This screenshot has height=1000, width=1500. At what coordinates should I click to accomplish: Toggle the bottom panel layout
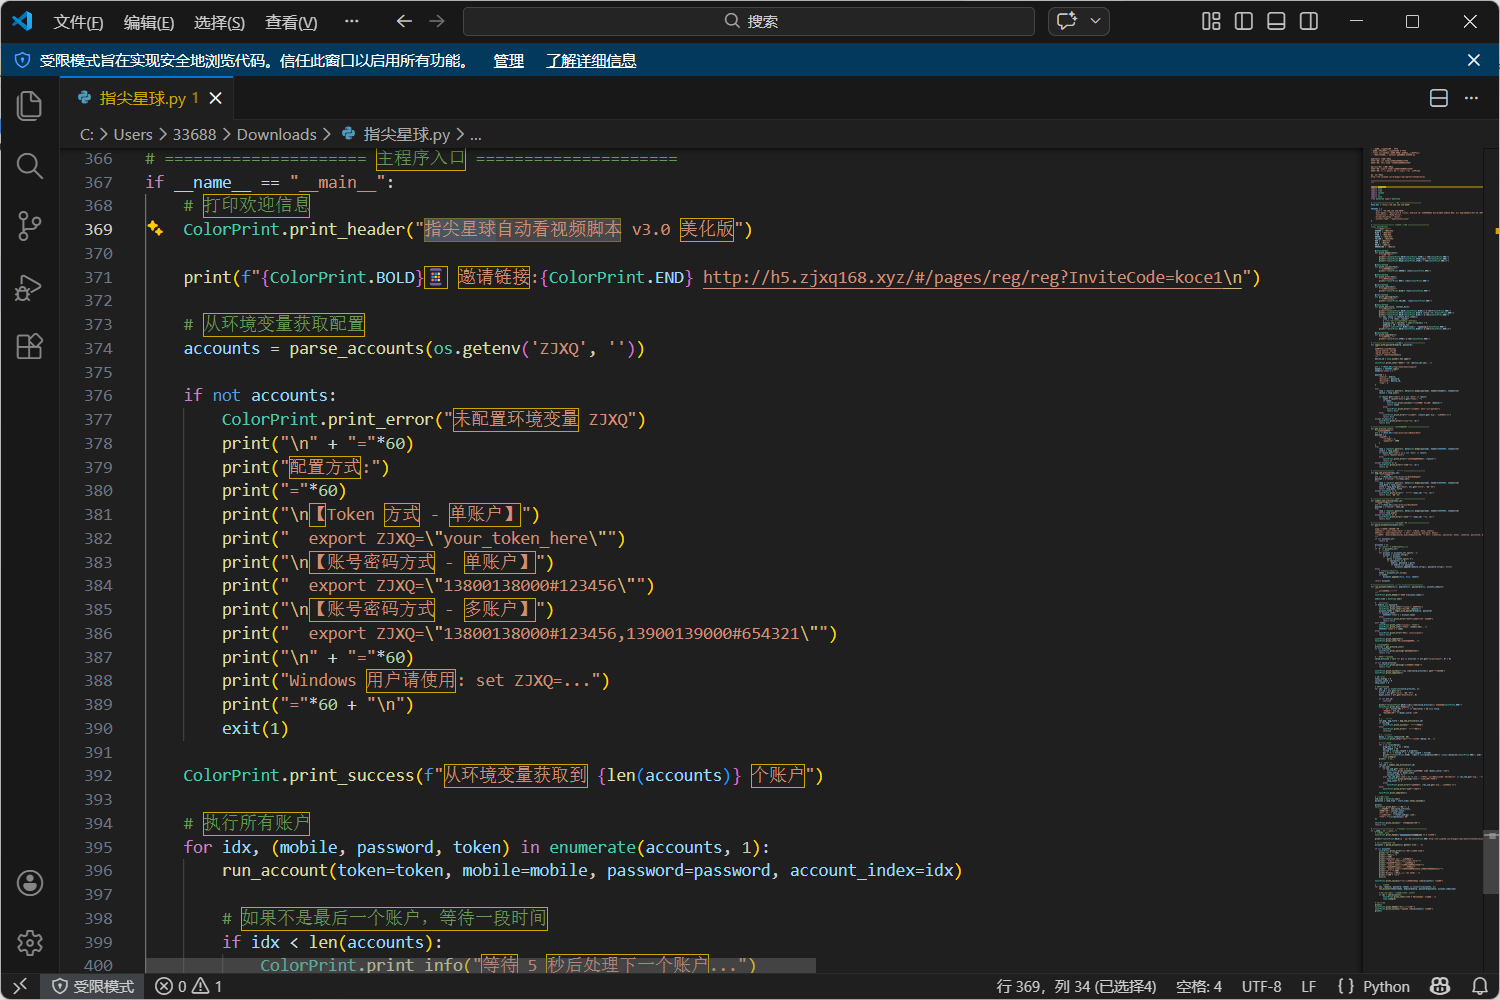pos(1276,21)
